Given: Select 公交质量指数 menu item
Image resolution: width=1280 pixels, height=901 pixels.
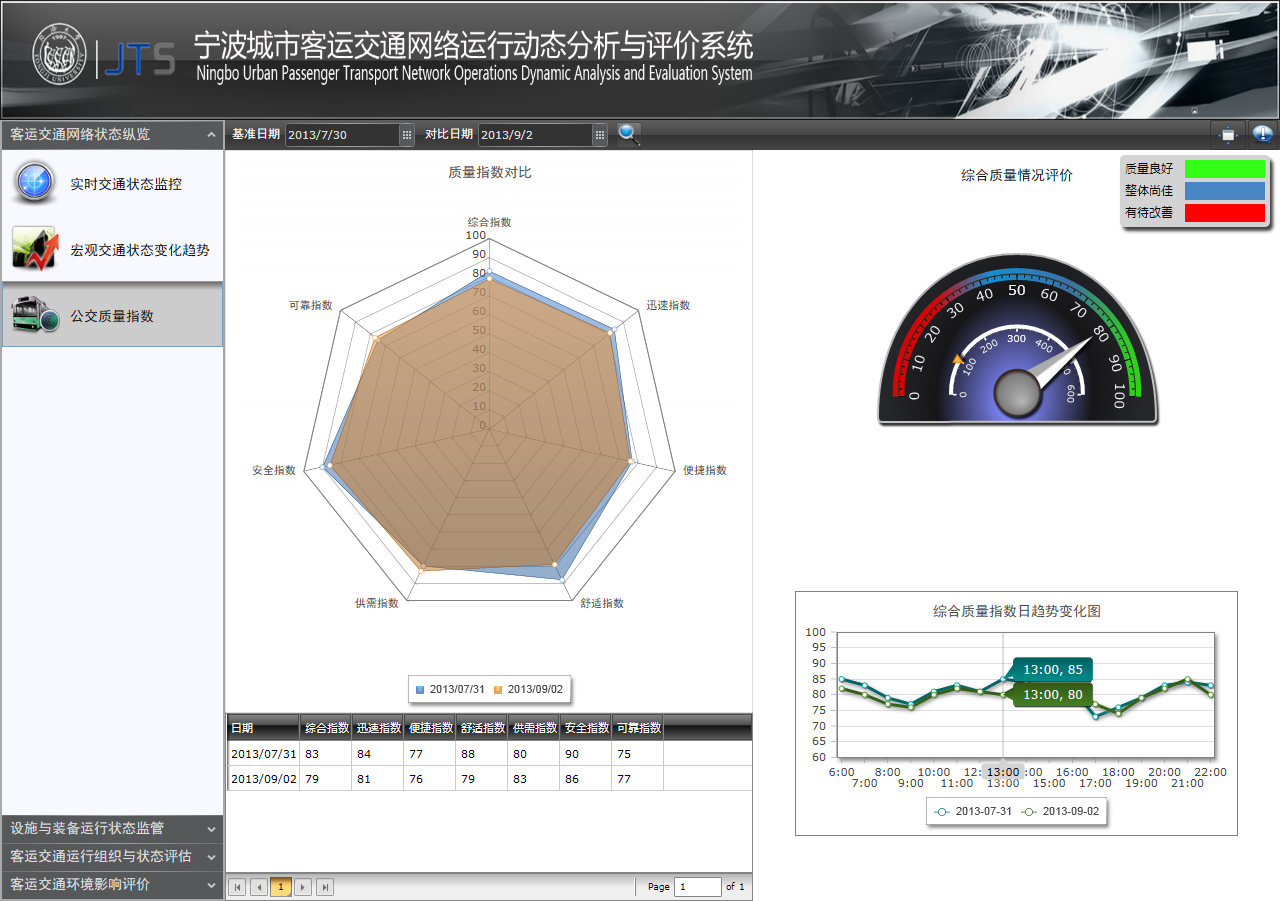Looking at the screenshot, I should point(112,316).
